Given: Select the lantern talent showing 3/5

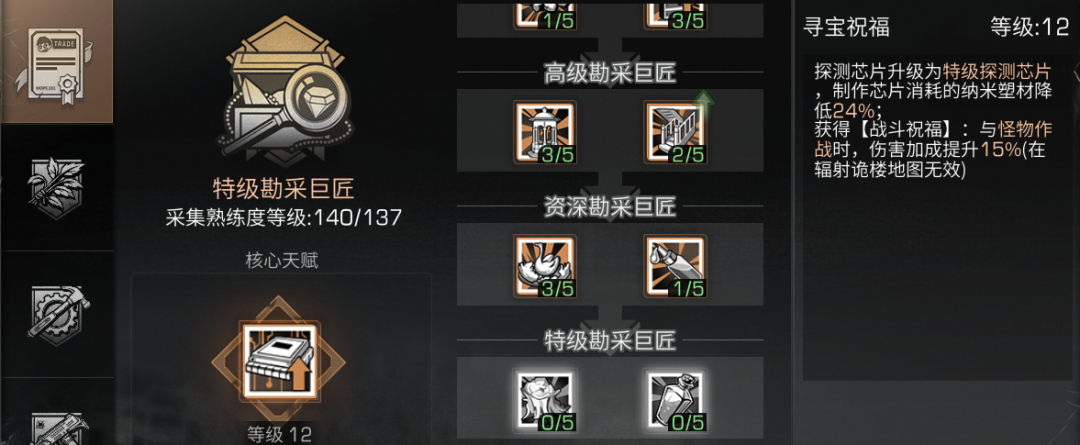Looking at the screenshot, I should coord(543,133).
